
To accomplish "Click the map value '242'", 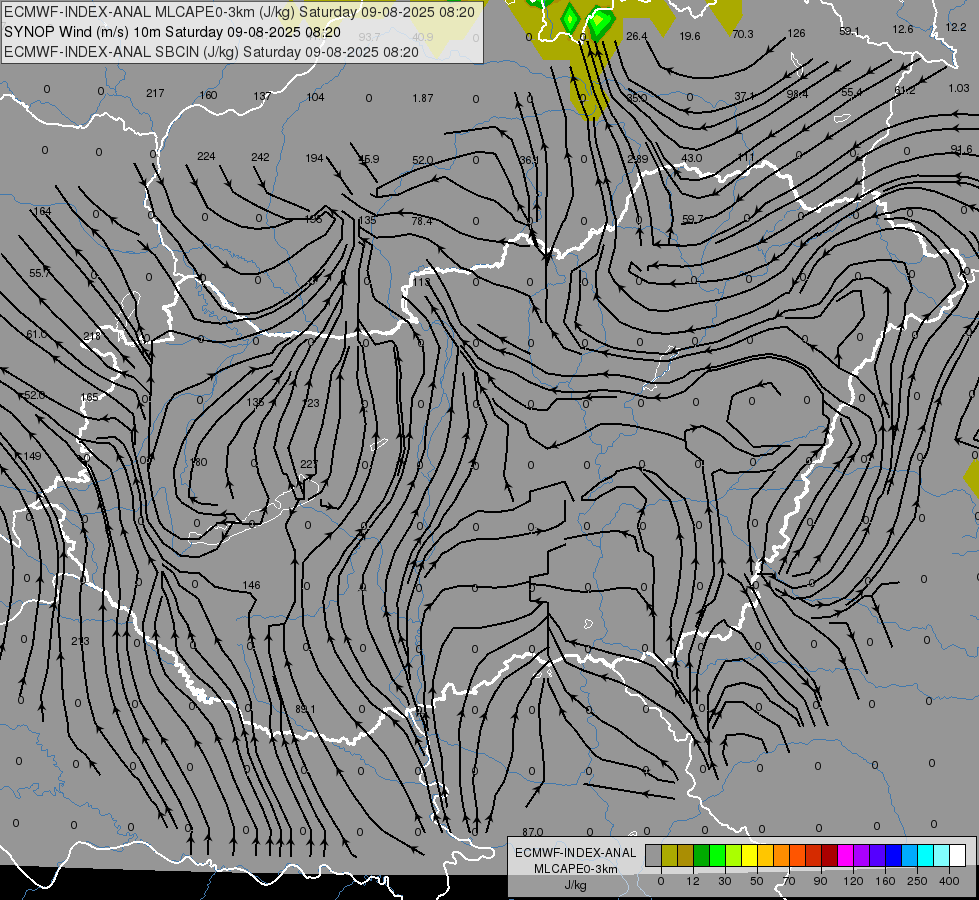I will click(260, 157).
